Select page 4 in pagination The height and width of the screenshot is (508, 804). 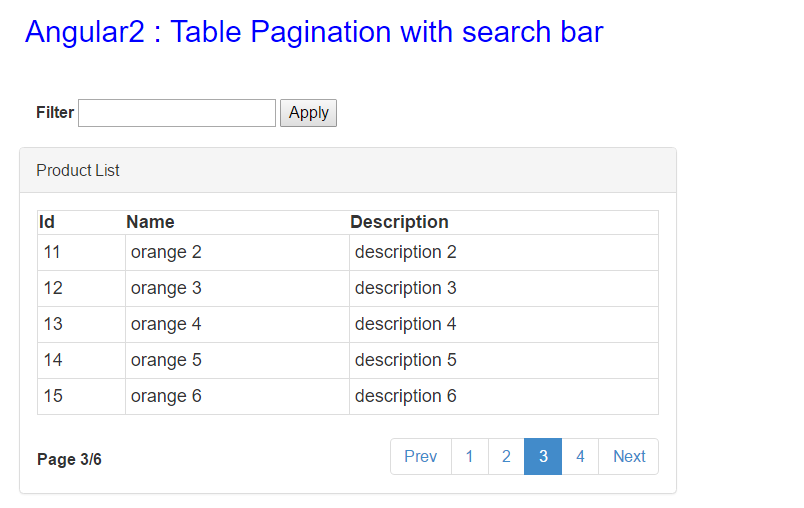tap(580, 456)
